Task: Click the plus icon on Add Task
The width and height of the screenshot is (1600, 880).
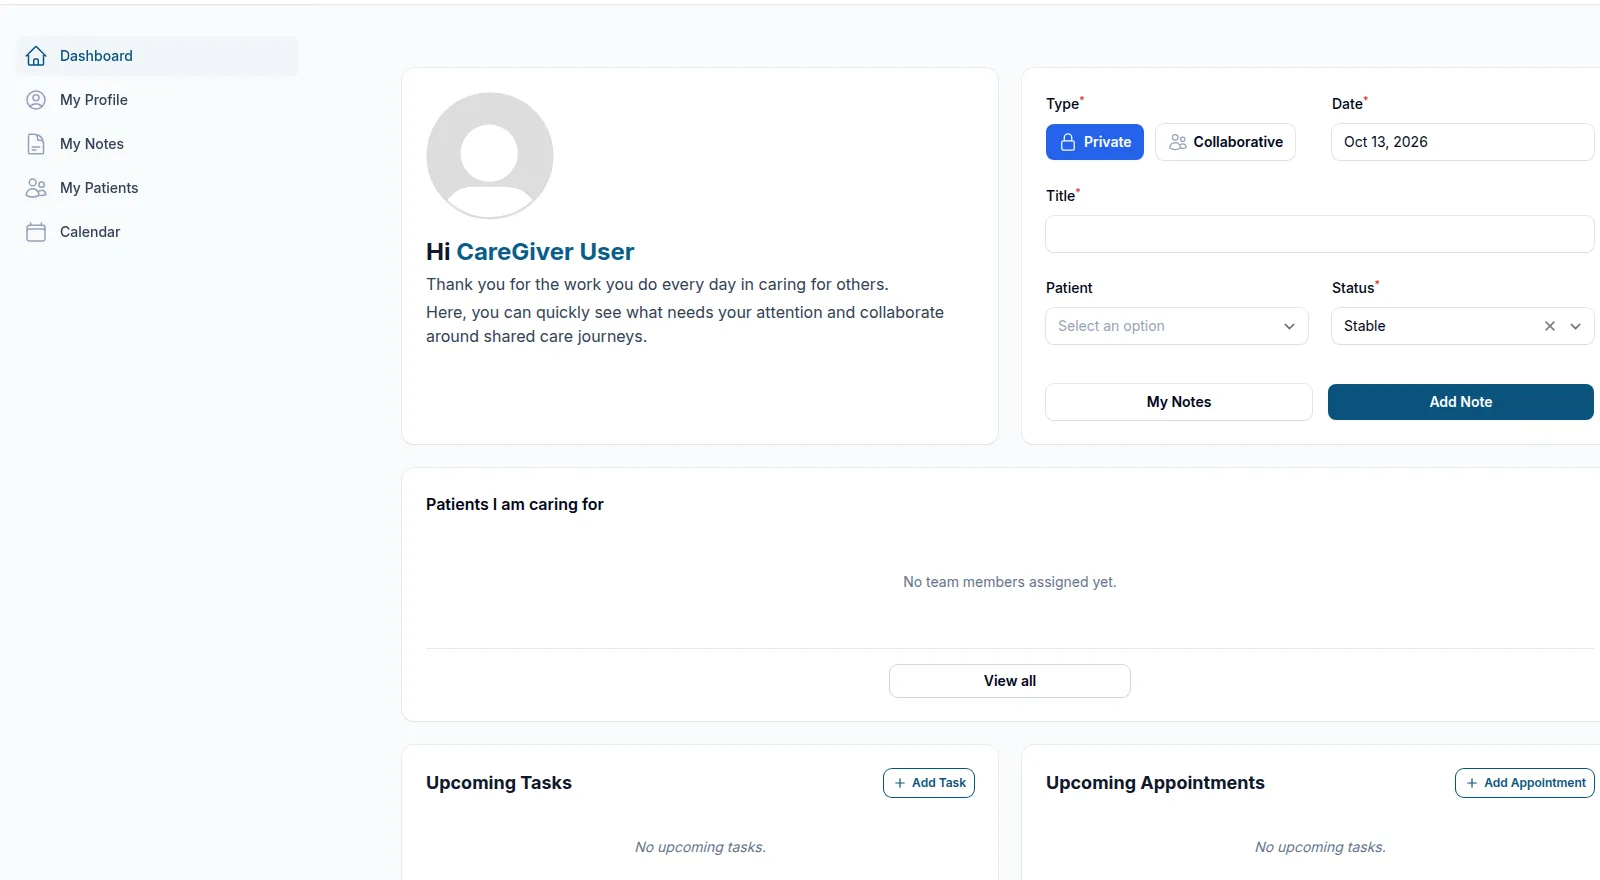Action: tap(900, 783)
